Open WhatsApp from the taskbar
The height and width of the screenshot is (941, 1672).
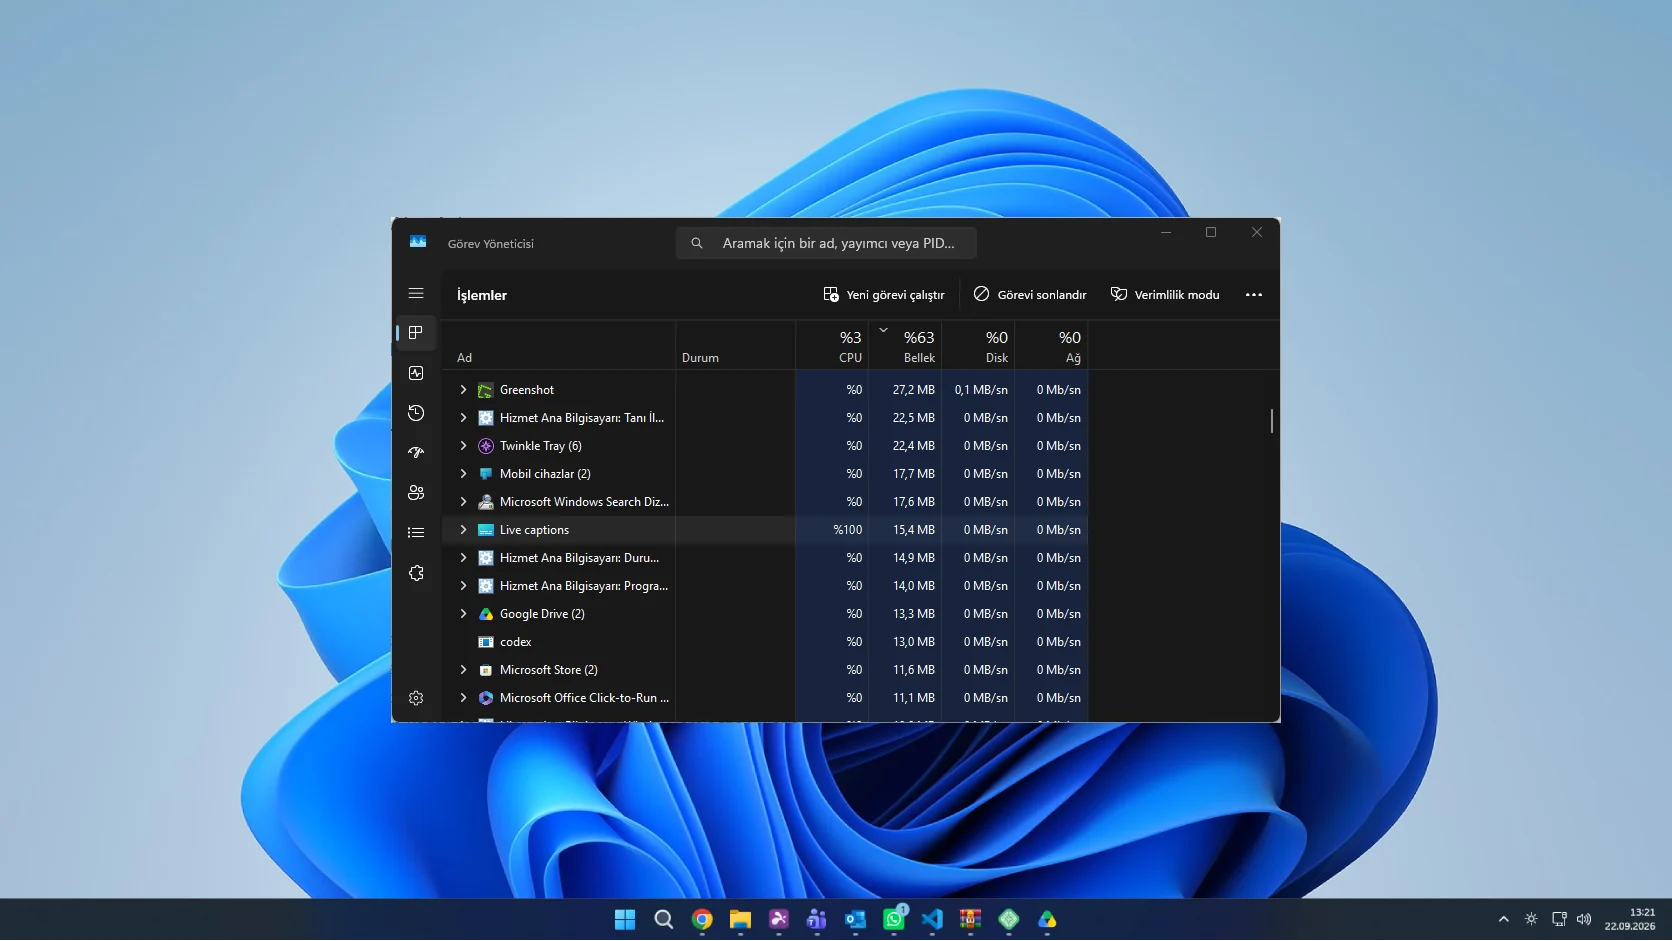pyautogui.click(x=894, y=920)
